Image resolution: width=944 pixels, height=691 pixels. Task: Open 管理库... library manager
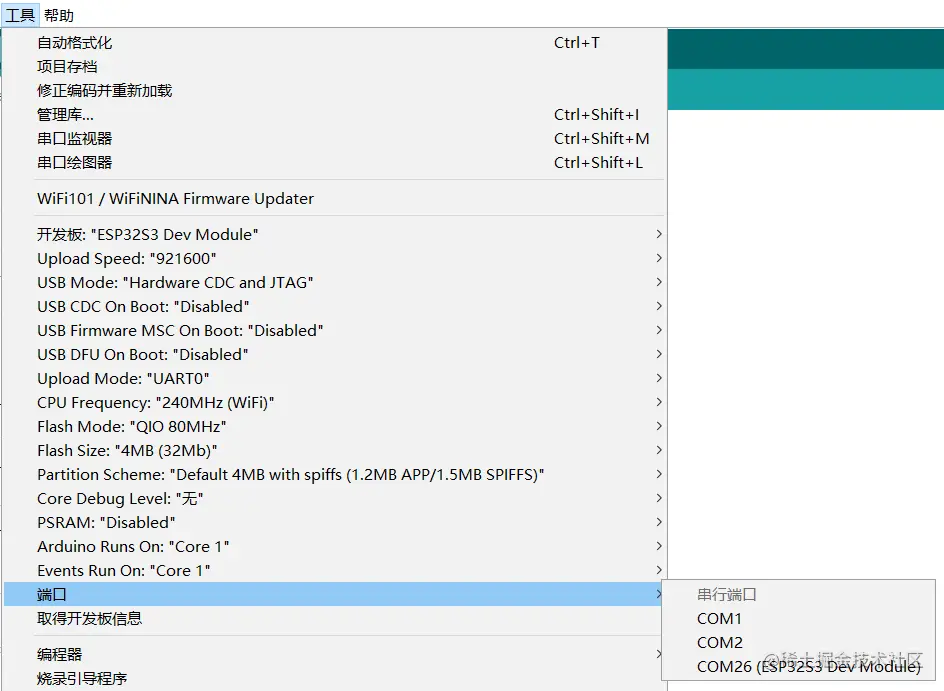click(x=335, y=115)
